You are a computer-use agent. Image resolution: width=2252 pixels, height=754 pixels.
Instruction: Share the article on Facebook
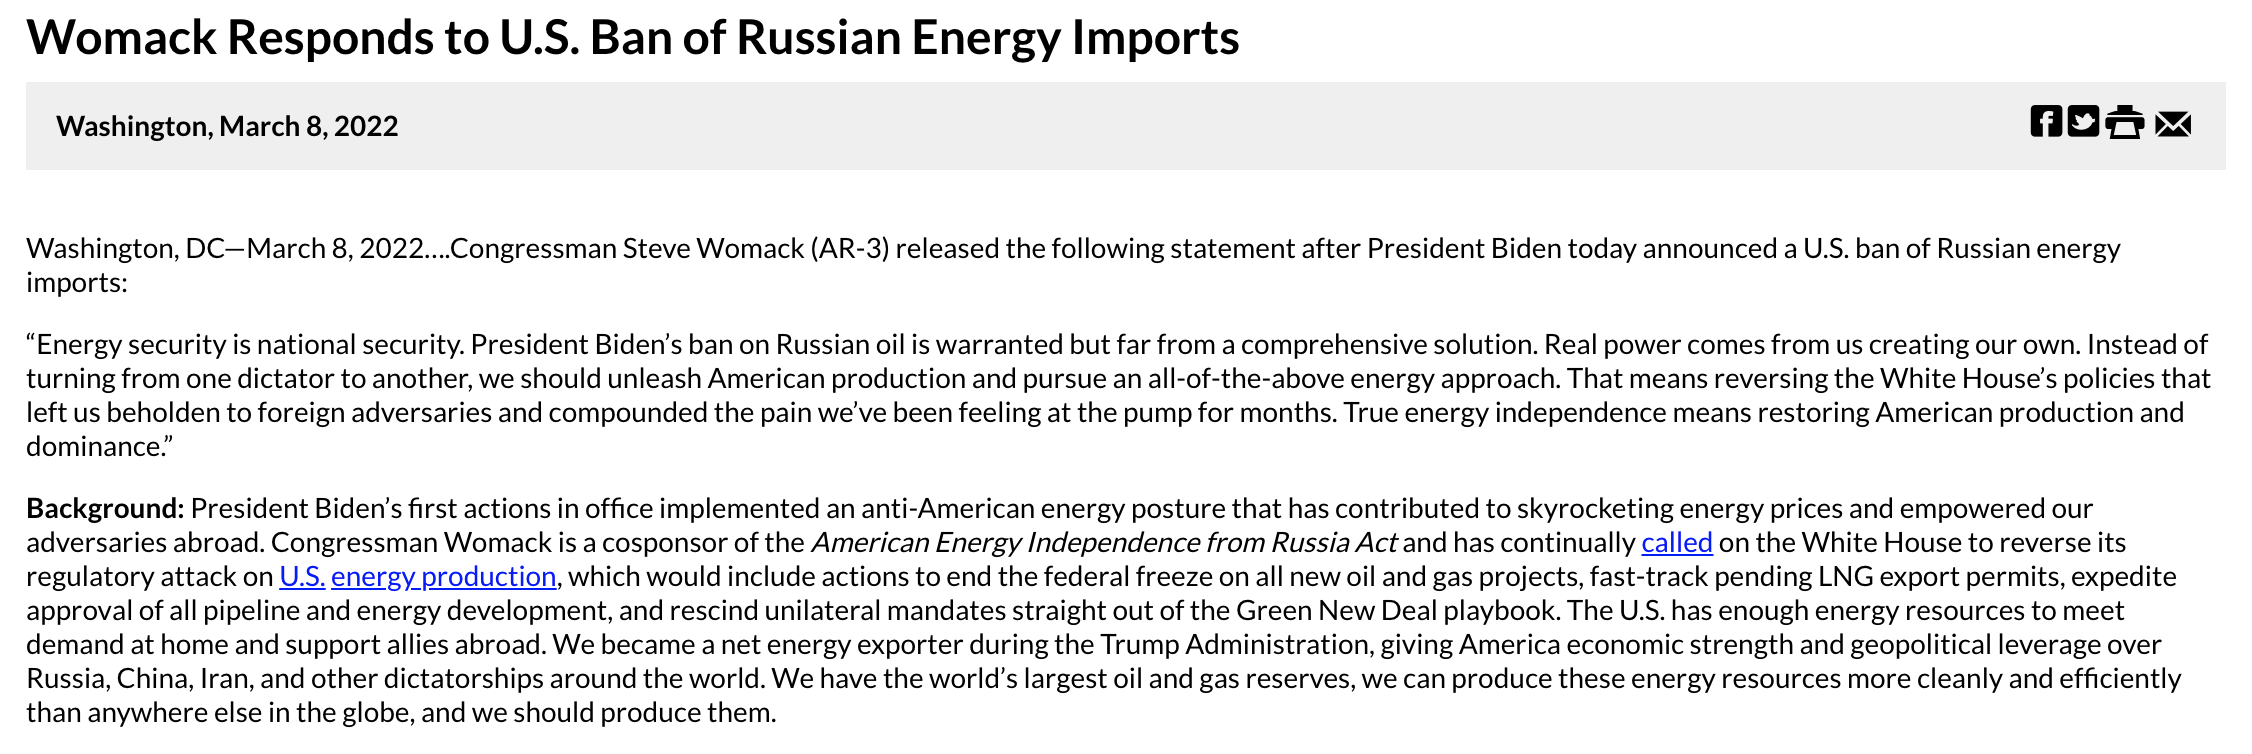pyautogui.click(x=2046, y=122)
